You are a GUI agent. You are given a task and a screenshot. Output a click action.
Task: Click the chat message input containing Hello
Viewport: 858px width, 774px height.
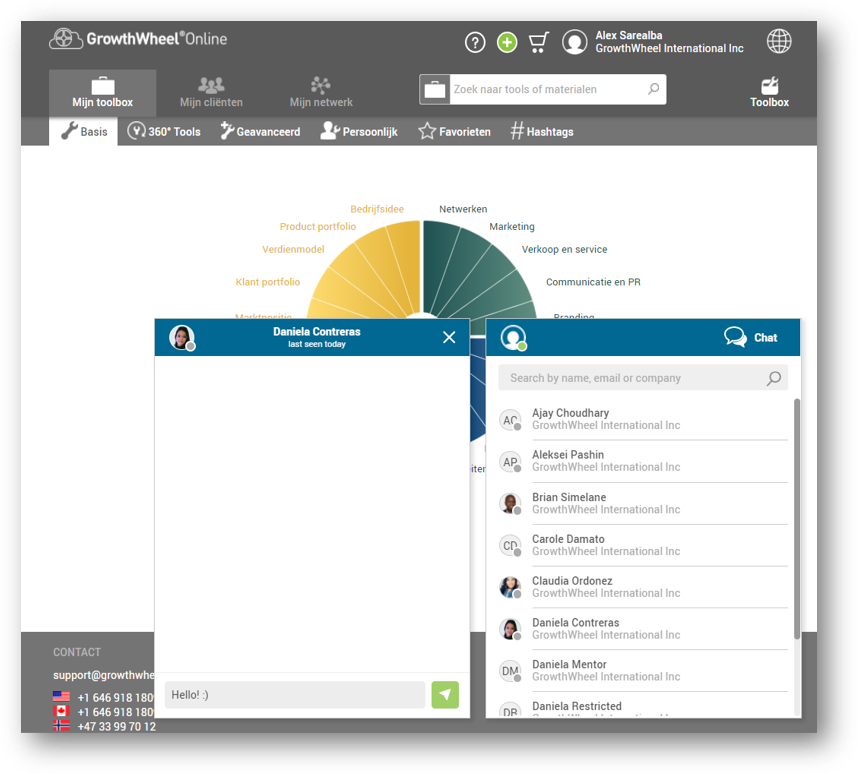pyautogui.click(x=295, y=695)
